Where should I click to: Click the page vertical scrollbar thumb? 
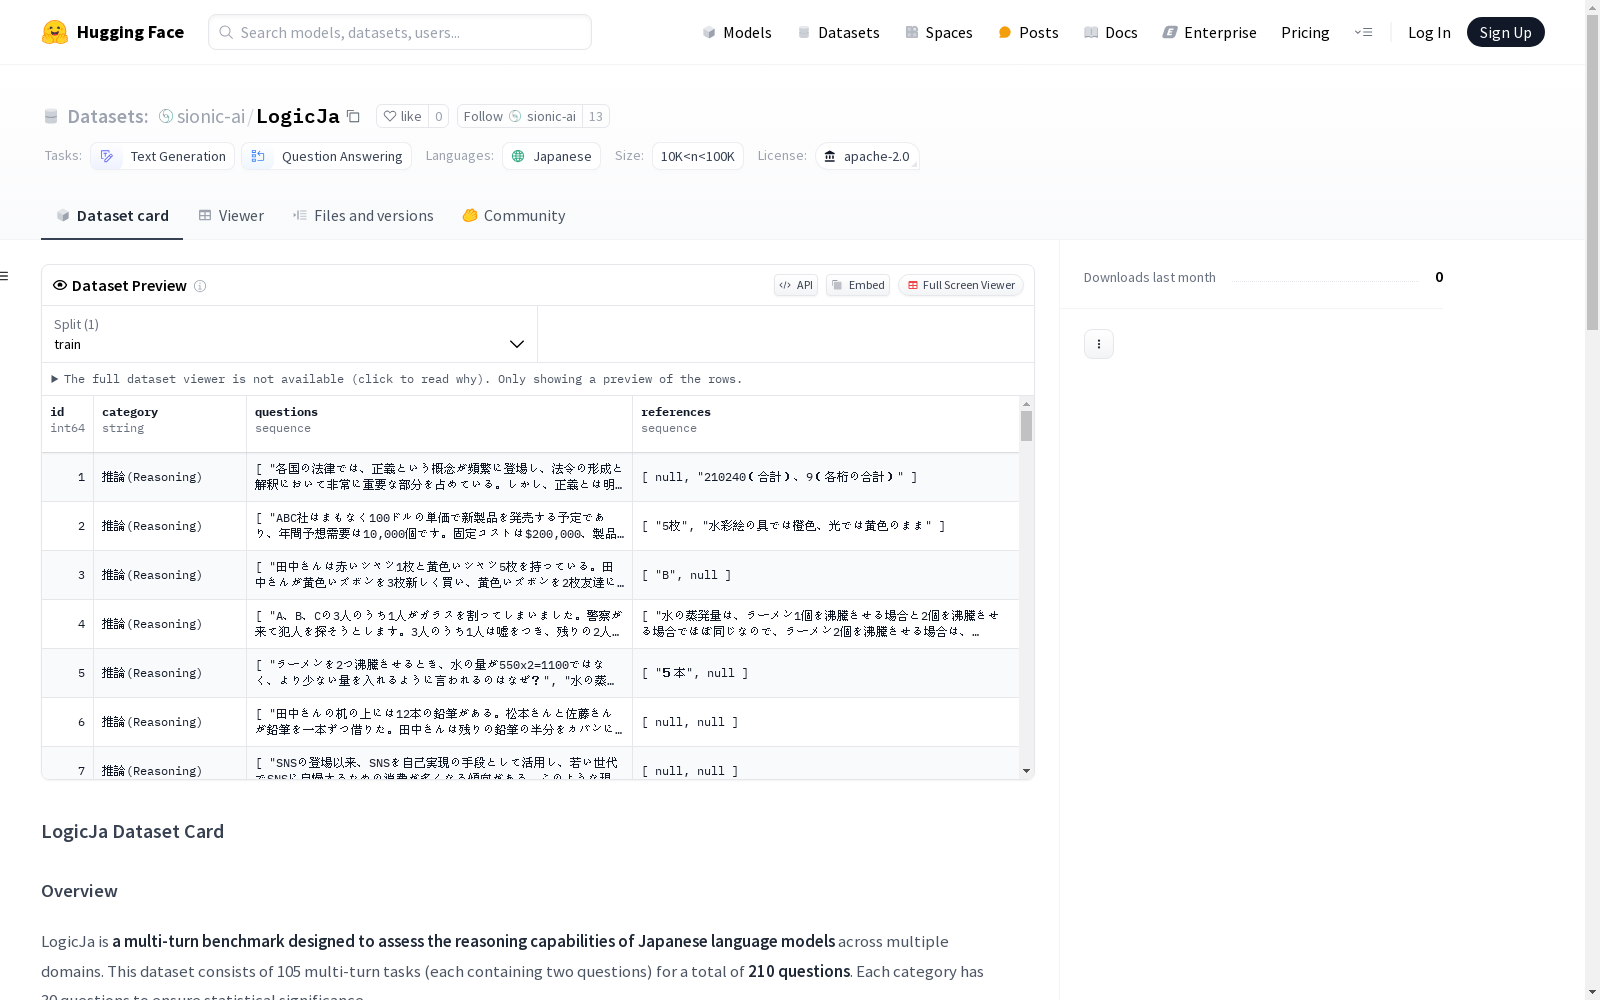point(1592,172)
